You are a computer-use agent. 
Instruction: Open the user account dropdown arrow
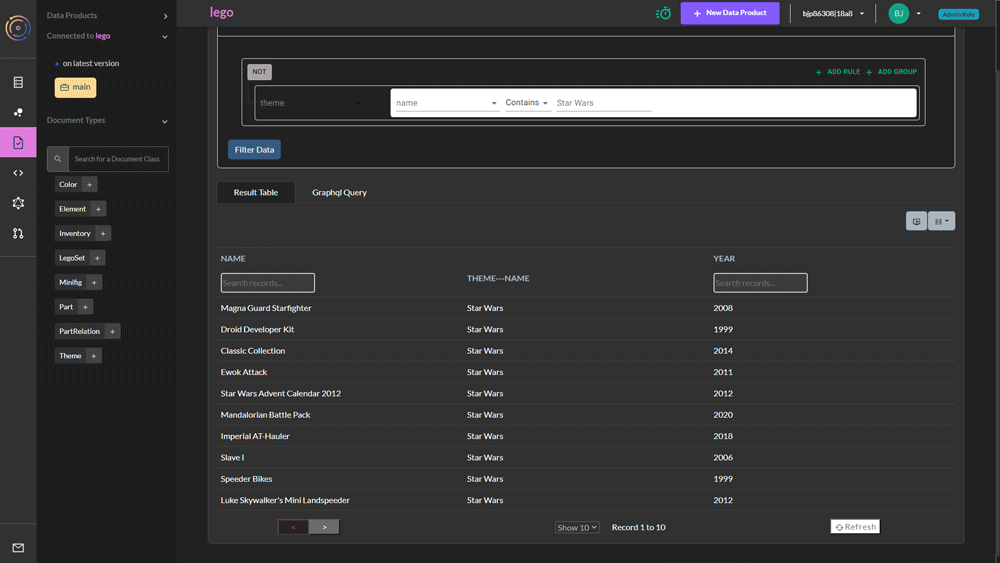tap(918, 13)
